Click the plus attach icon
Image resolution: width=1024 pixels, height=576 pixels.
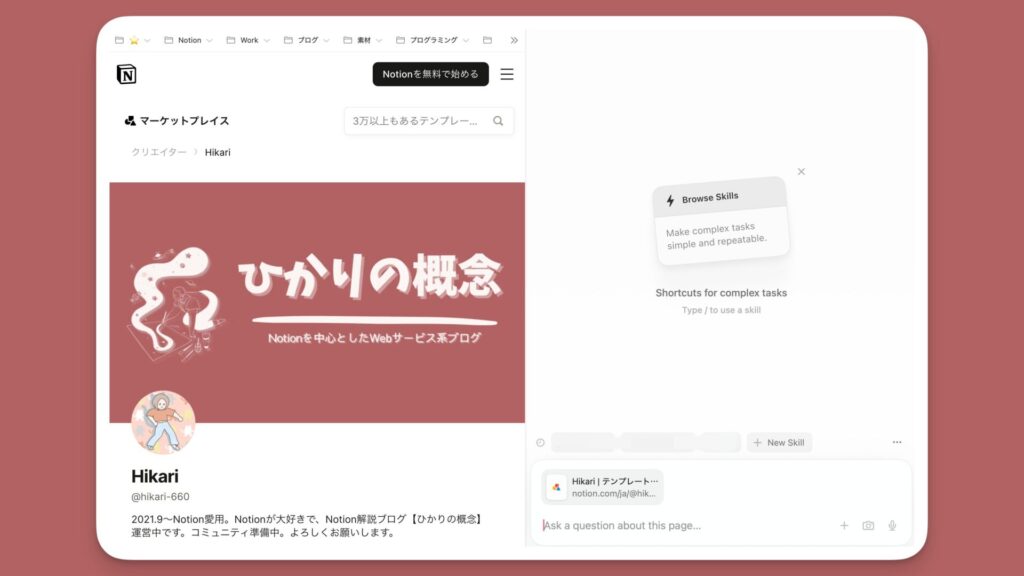click(844, 525)
